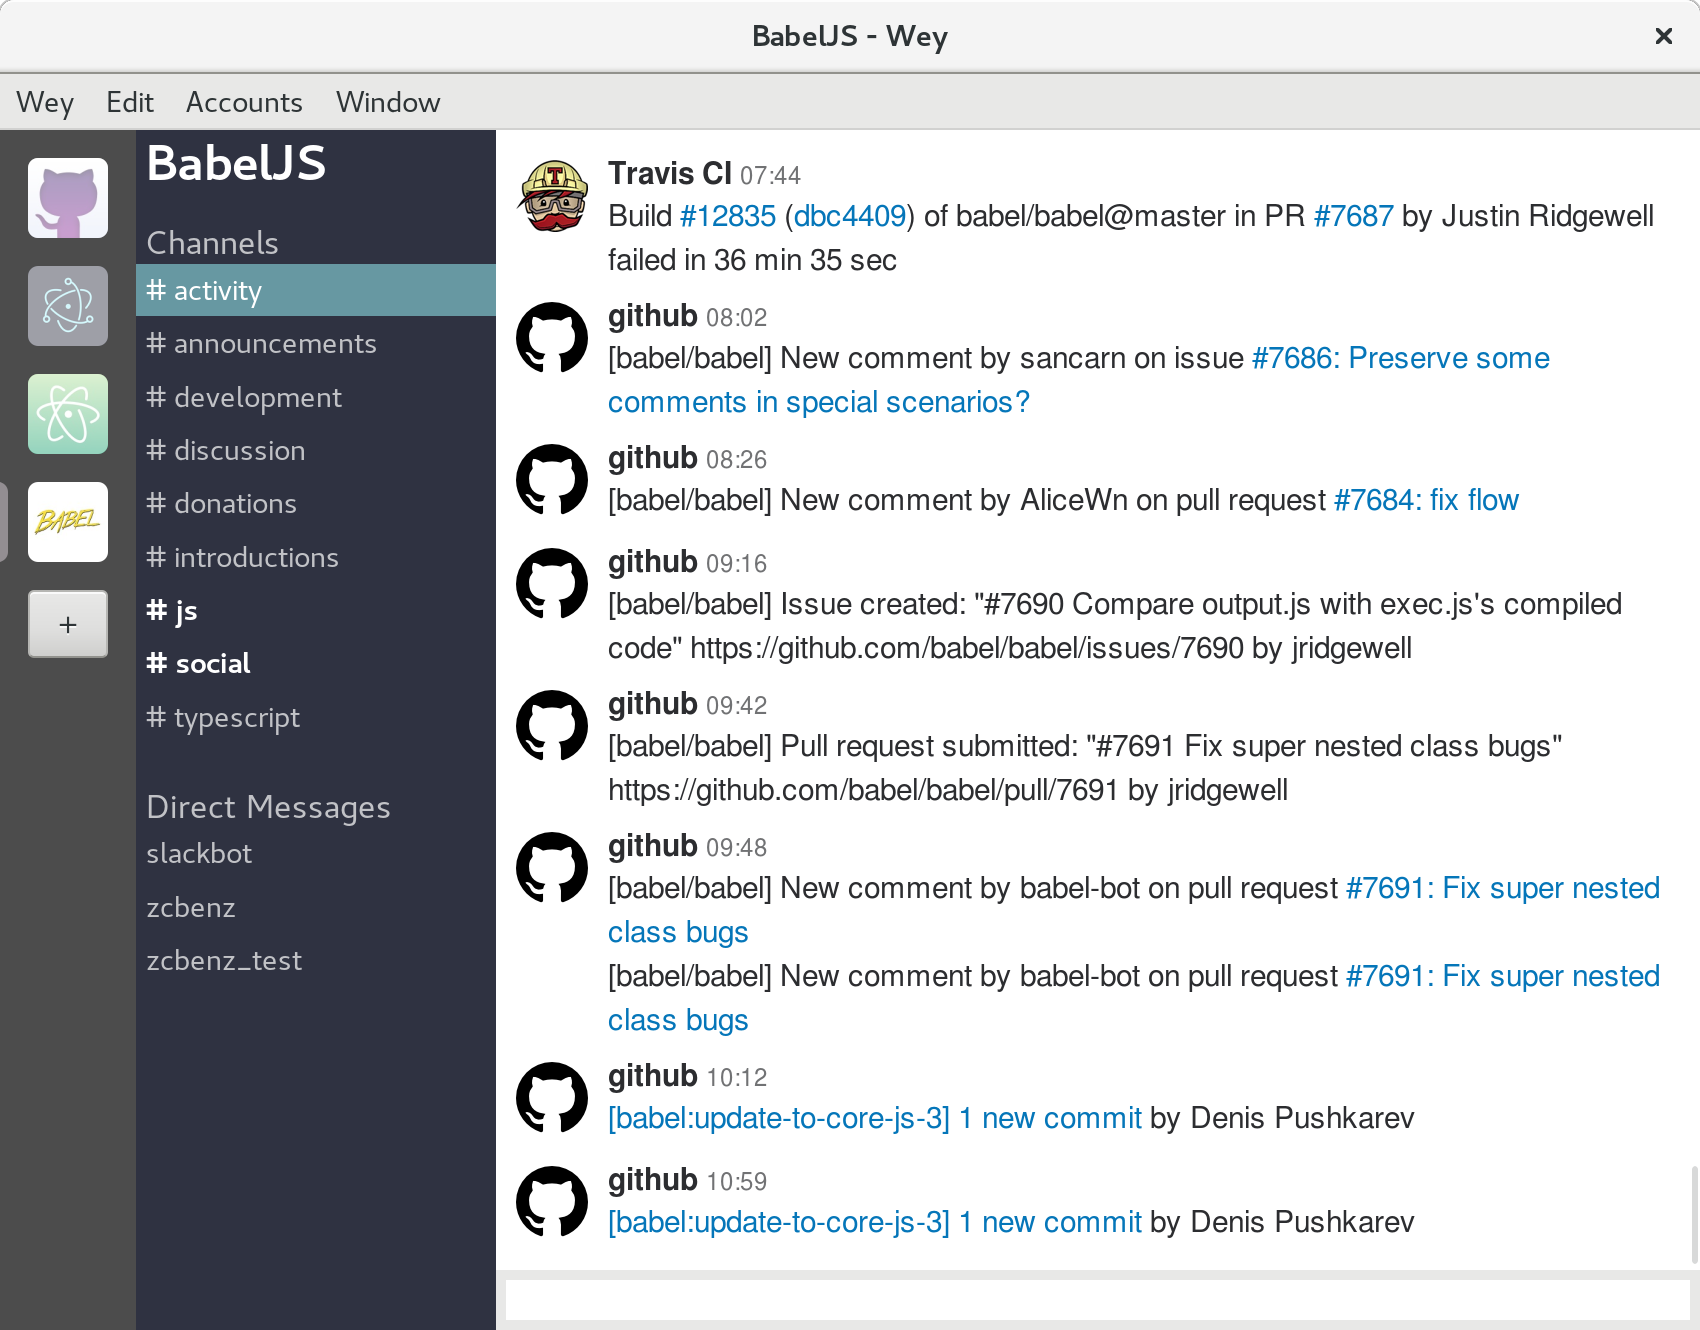Open direct message with slackbot
The image size is (1700, 1330).
(199, 854)
